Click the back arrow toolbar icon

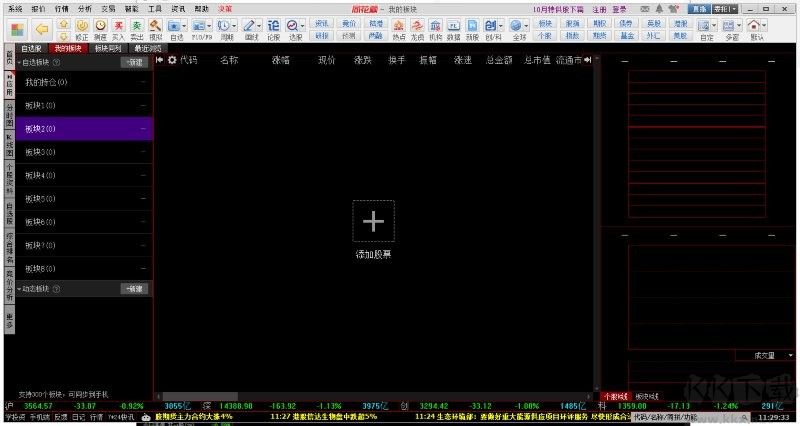[x=42, y=28]
